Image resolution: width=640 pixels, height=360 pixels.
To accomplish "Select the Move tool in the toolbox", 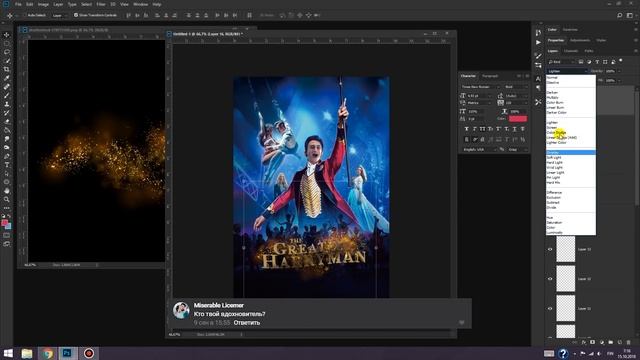I will pos(7,35).
